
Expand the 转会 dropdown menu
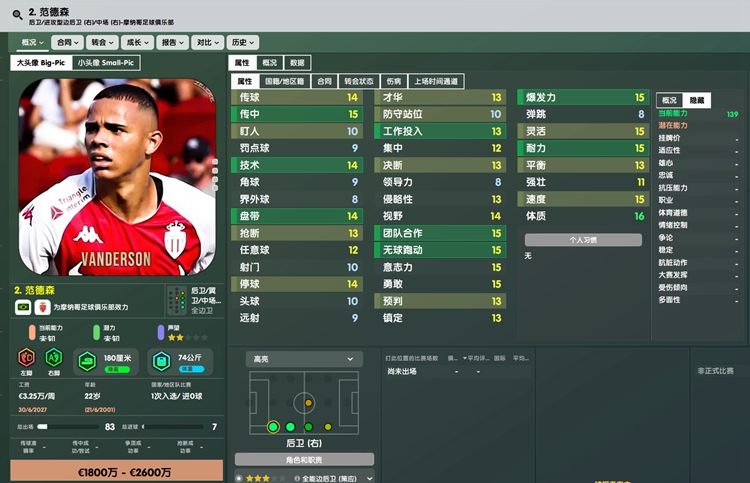tap(102, 43)
